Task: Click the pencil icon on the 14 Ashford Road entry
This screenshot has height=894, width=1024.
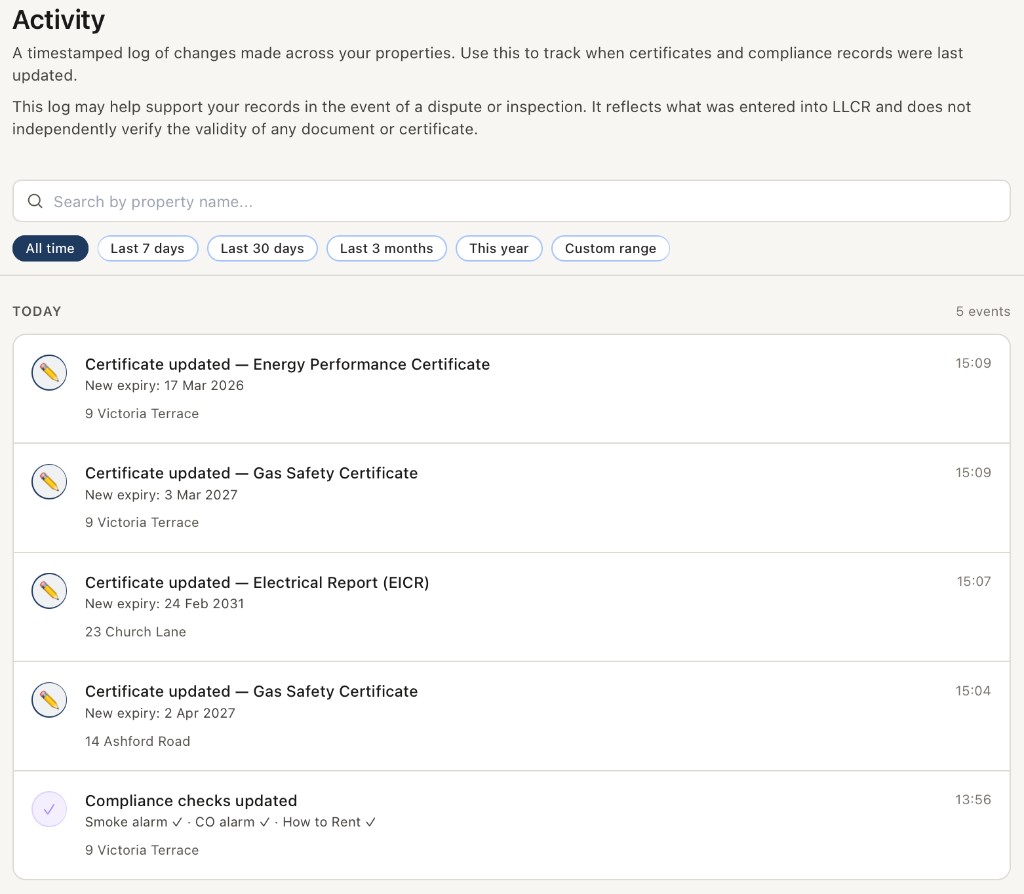Action: coord(48,699)
